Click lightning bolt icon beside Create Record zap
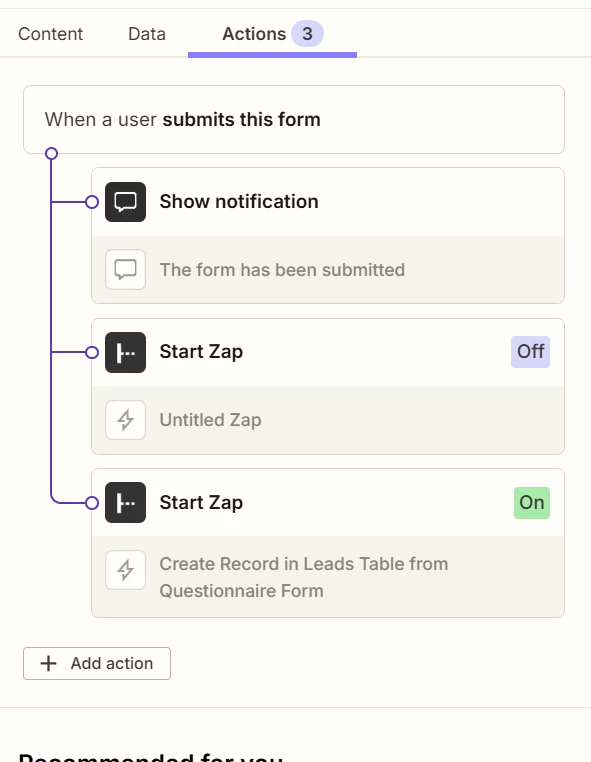This screenshot has width=591, height=762. (125, 570)
